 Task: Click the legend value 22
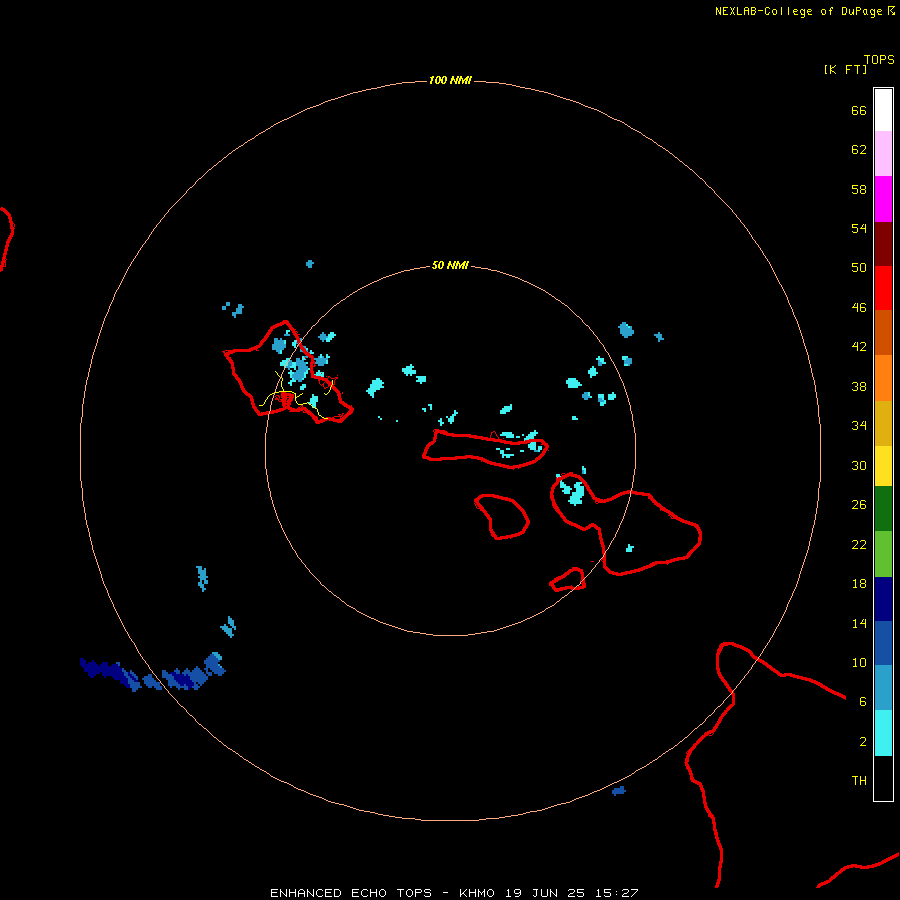click(x=859, y=544)
